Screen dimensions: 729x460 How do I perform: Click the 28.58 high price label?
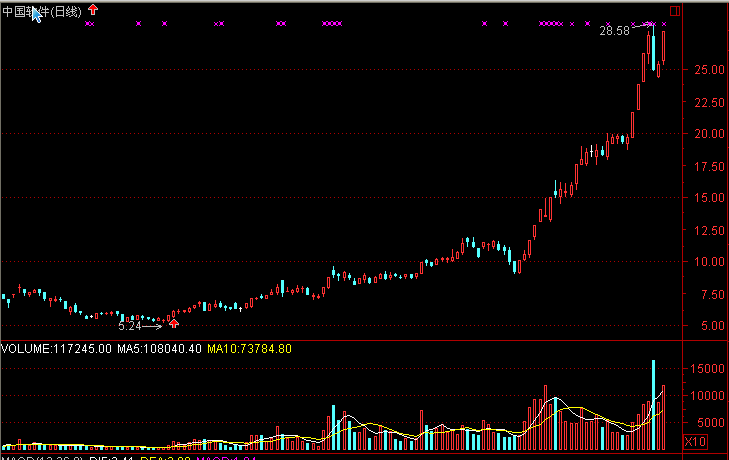pos(614,31)
